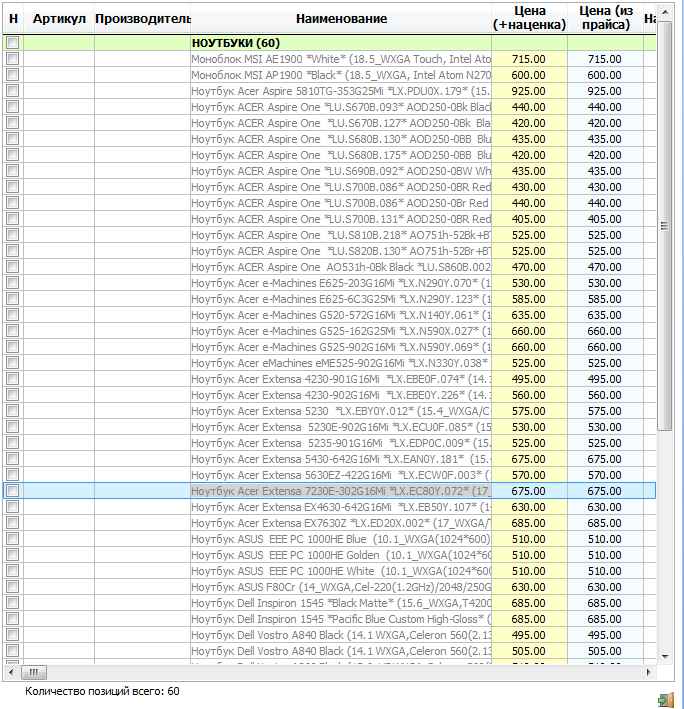Click markup price 925.00 for Aspire 5810TG
Screen dimensions: 684x709
point(528,91)
